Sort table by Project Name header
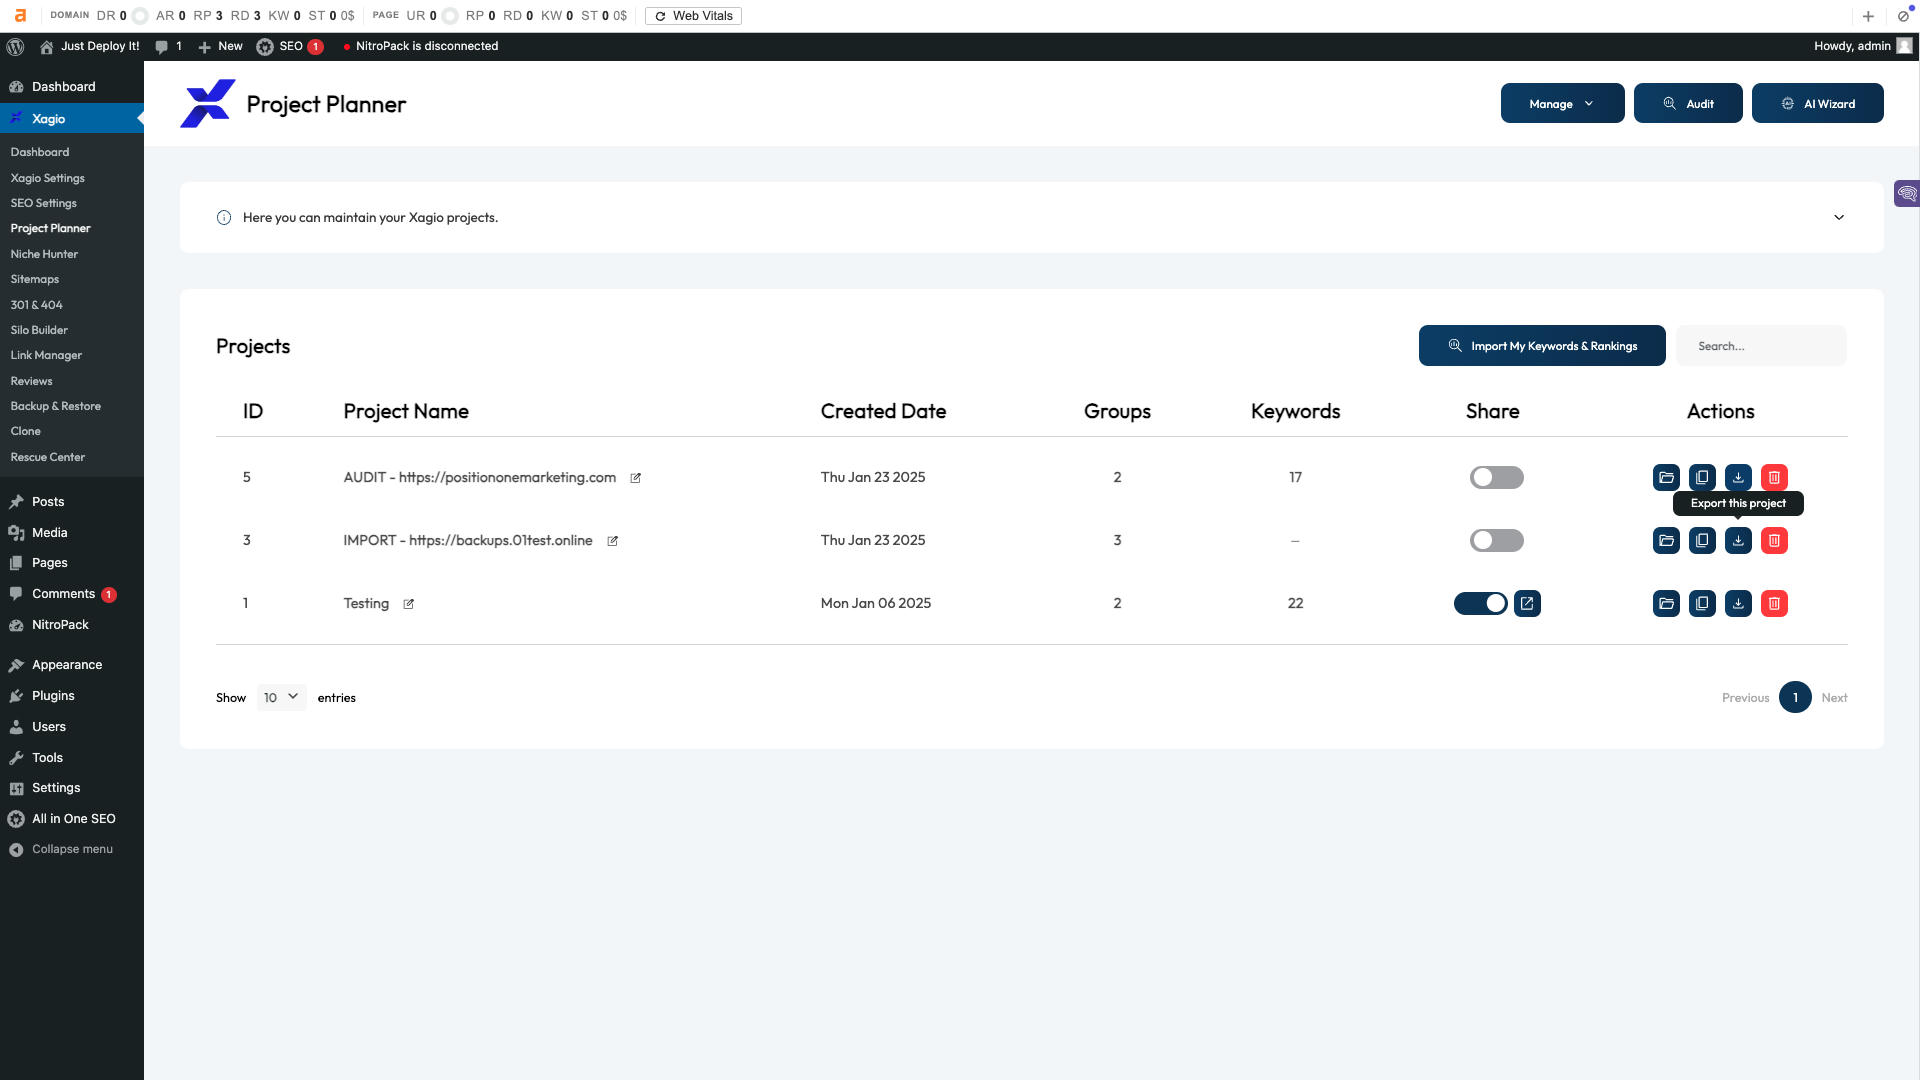1920x1080 pixels. (x=406, y=412)
